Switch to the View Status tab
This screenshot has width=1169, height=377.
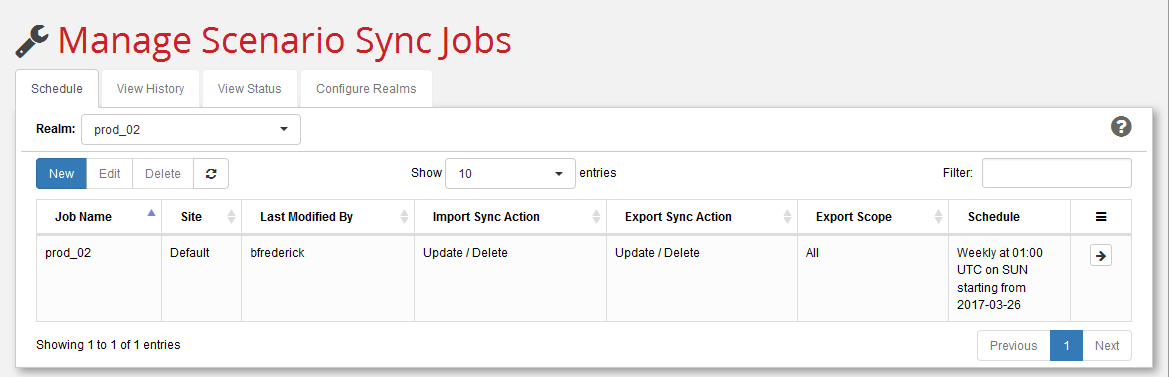[x=250, y=89]
